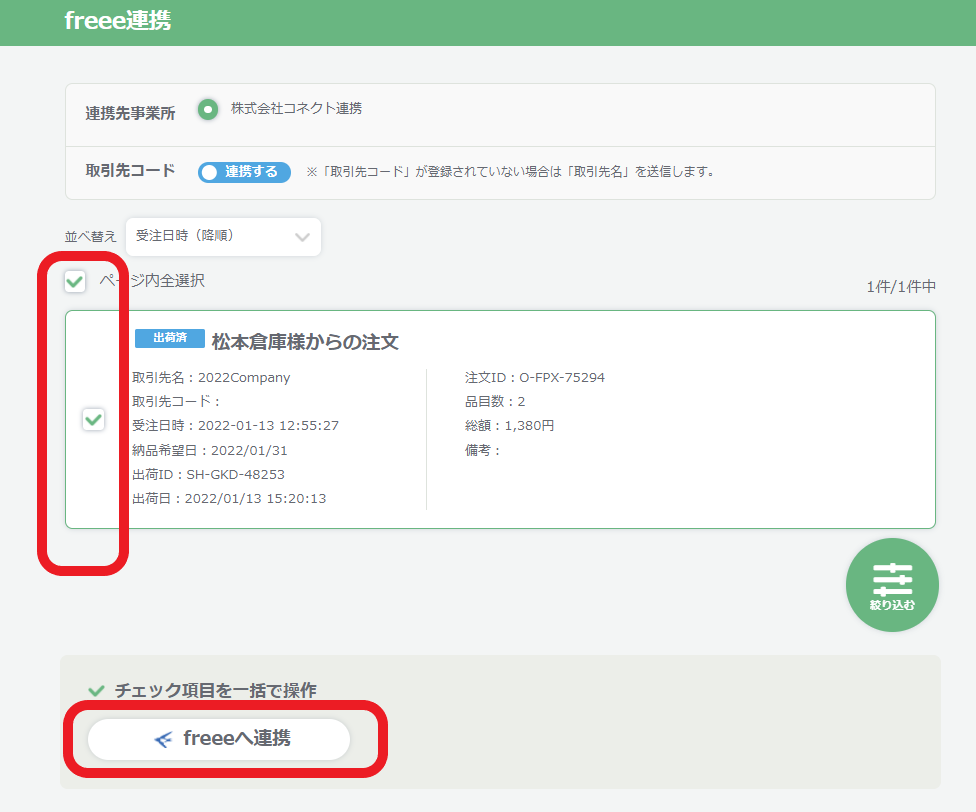Viewport: 976px width, 812px height.
Task: Click 受注日時：2022-01-13 12:55:27 text
Action: coord(235,426)
